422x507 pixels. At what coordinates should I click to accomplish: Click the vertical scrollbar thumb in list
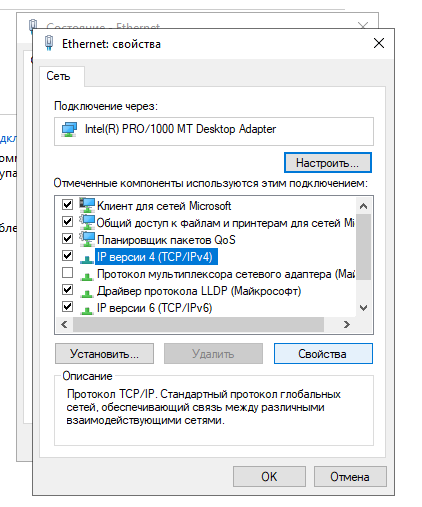tap(363, 247)
